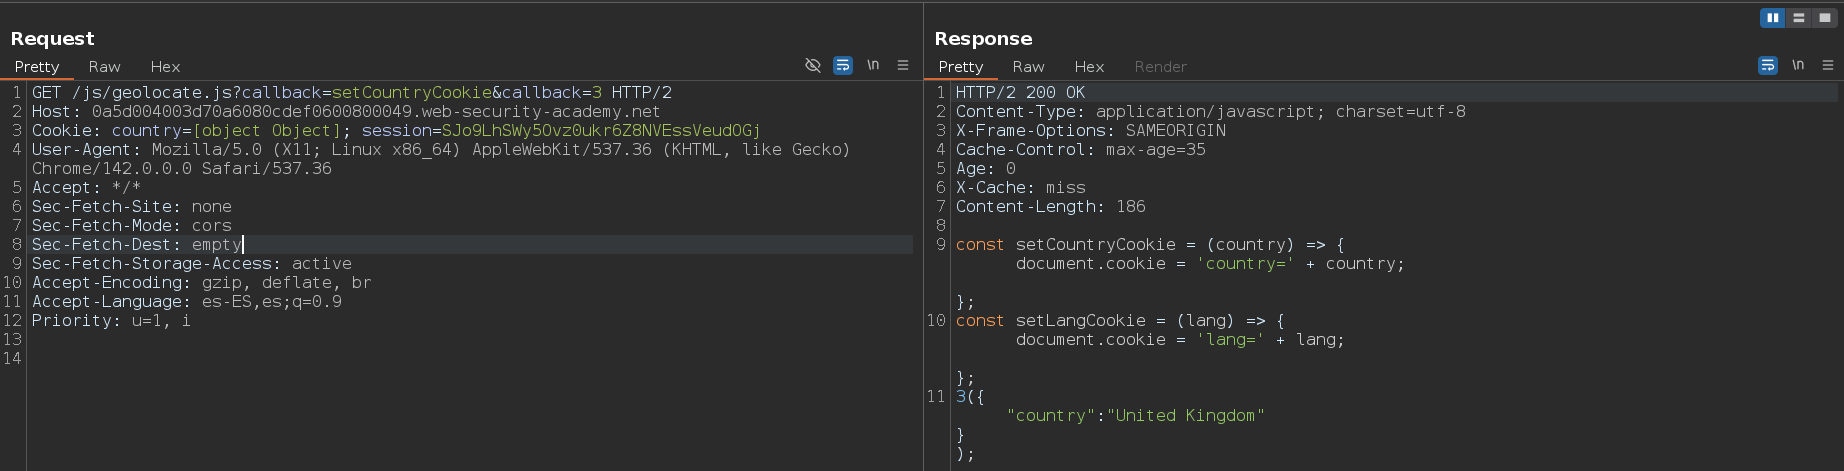Switch Request view to Hex tab
The width and height of the screenshot is (1844, 471).
(165, 67)
